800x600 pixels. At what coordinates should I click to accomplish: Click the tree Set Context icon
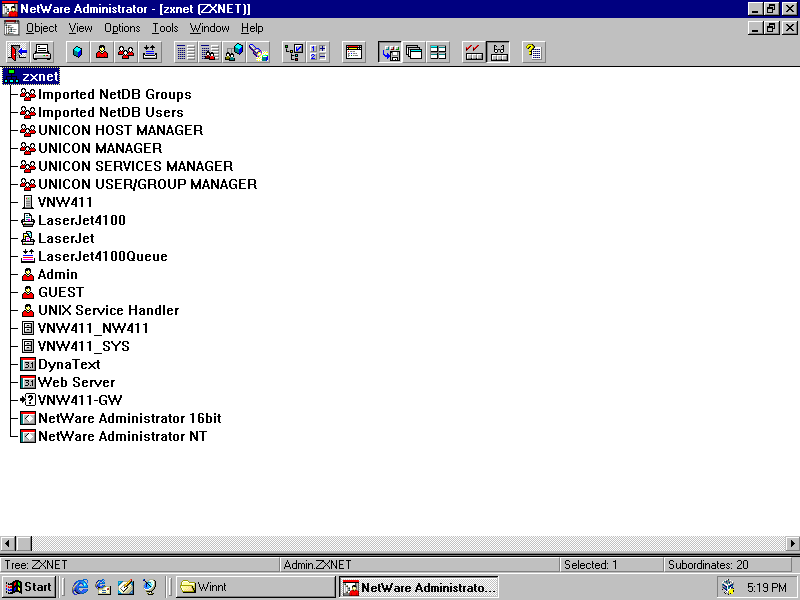click(294, 52)
